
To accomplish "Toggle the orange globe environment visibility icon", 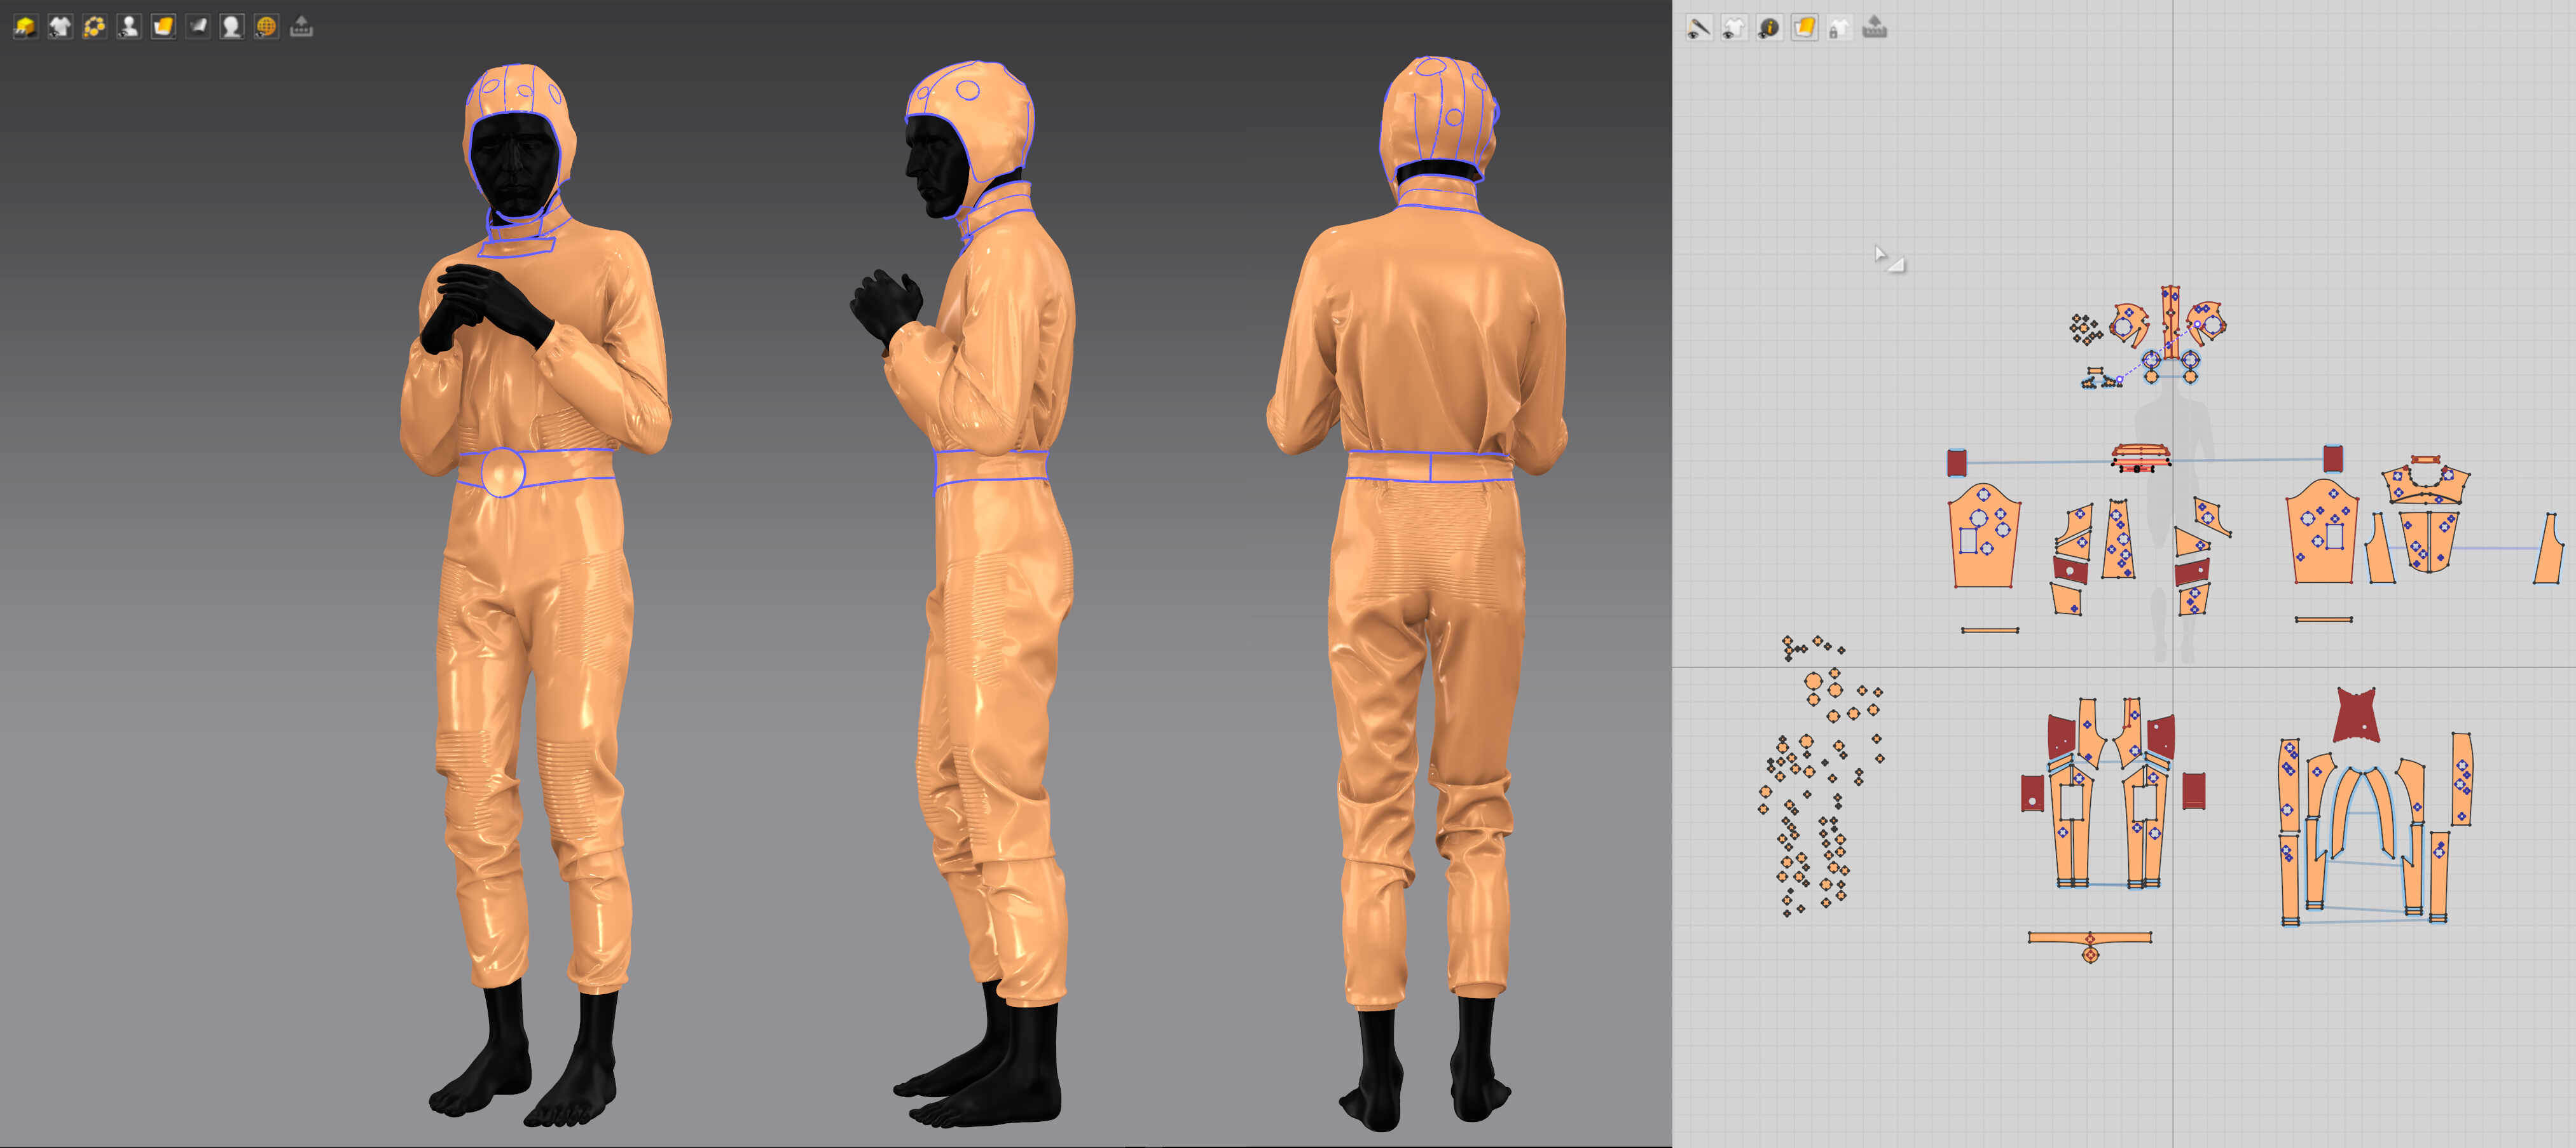I will tap(266, 27).
